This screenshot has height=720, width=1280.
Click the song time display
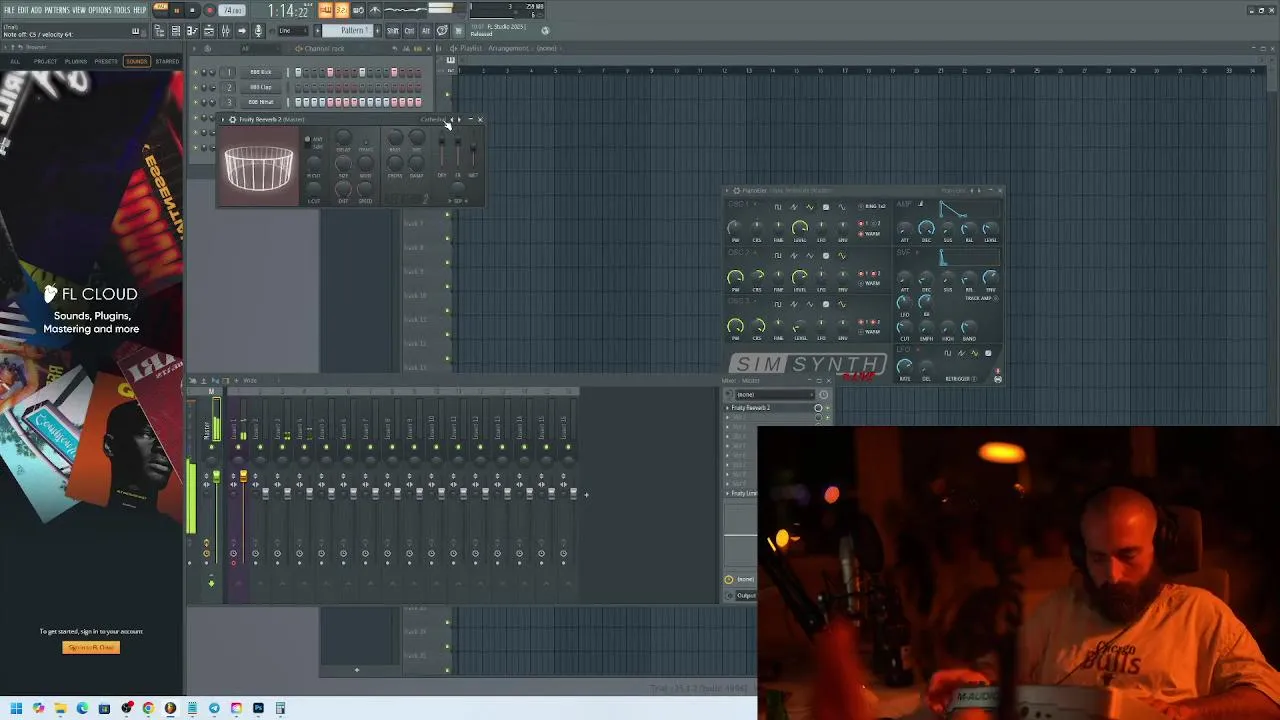coord(289,10)
